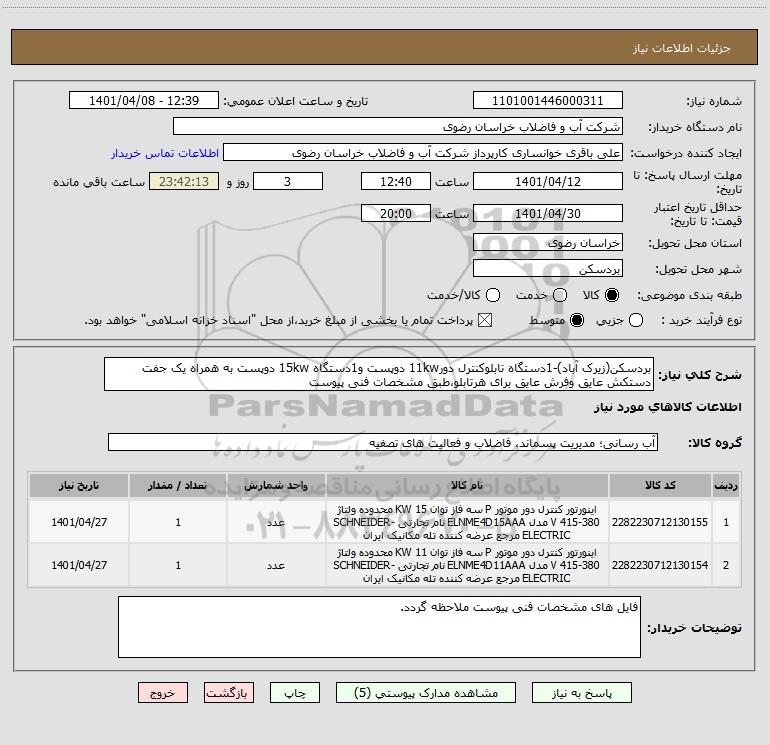Click the delivery city field بردسکن
The height and width of the screenshot is (745, 770).
pyautogui.click(x=548, y=269)
